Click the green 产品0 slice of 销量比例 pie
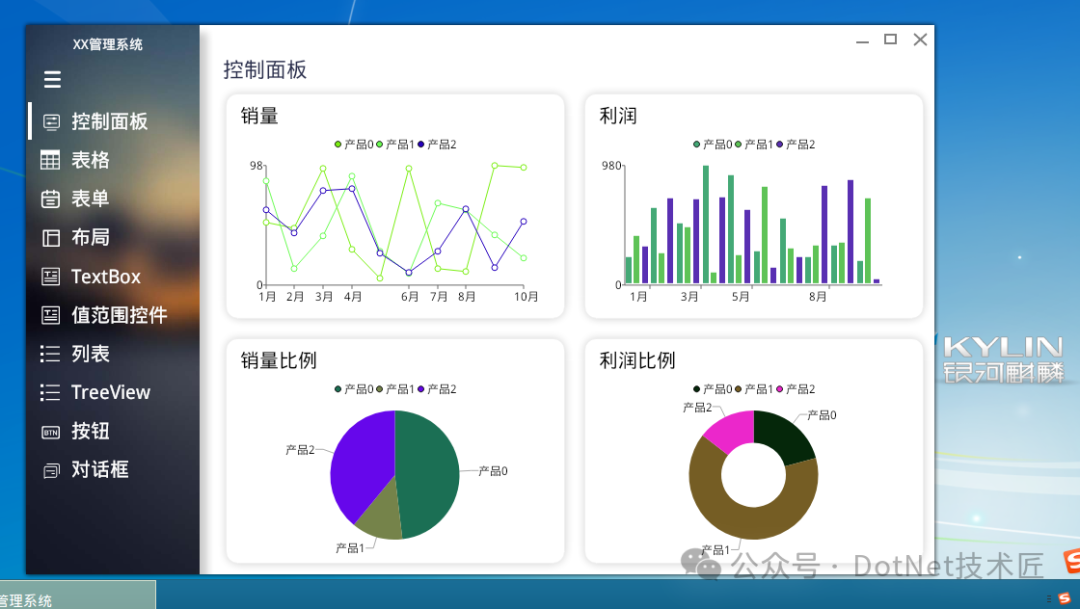1080x609 pixels. pyautogui.click(x=430, y=470)
